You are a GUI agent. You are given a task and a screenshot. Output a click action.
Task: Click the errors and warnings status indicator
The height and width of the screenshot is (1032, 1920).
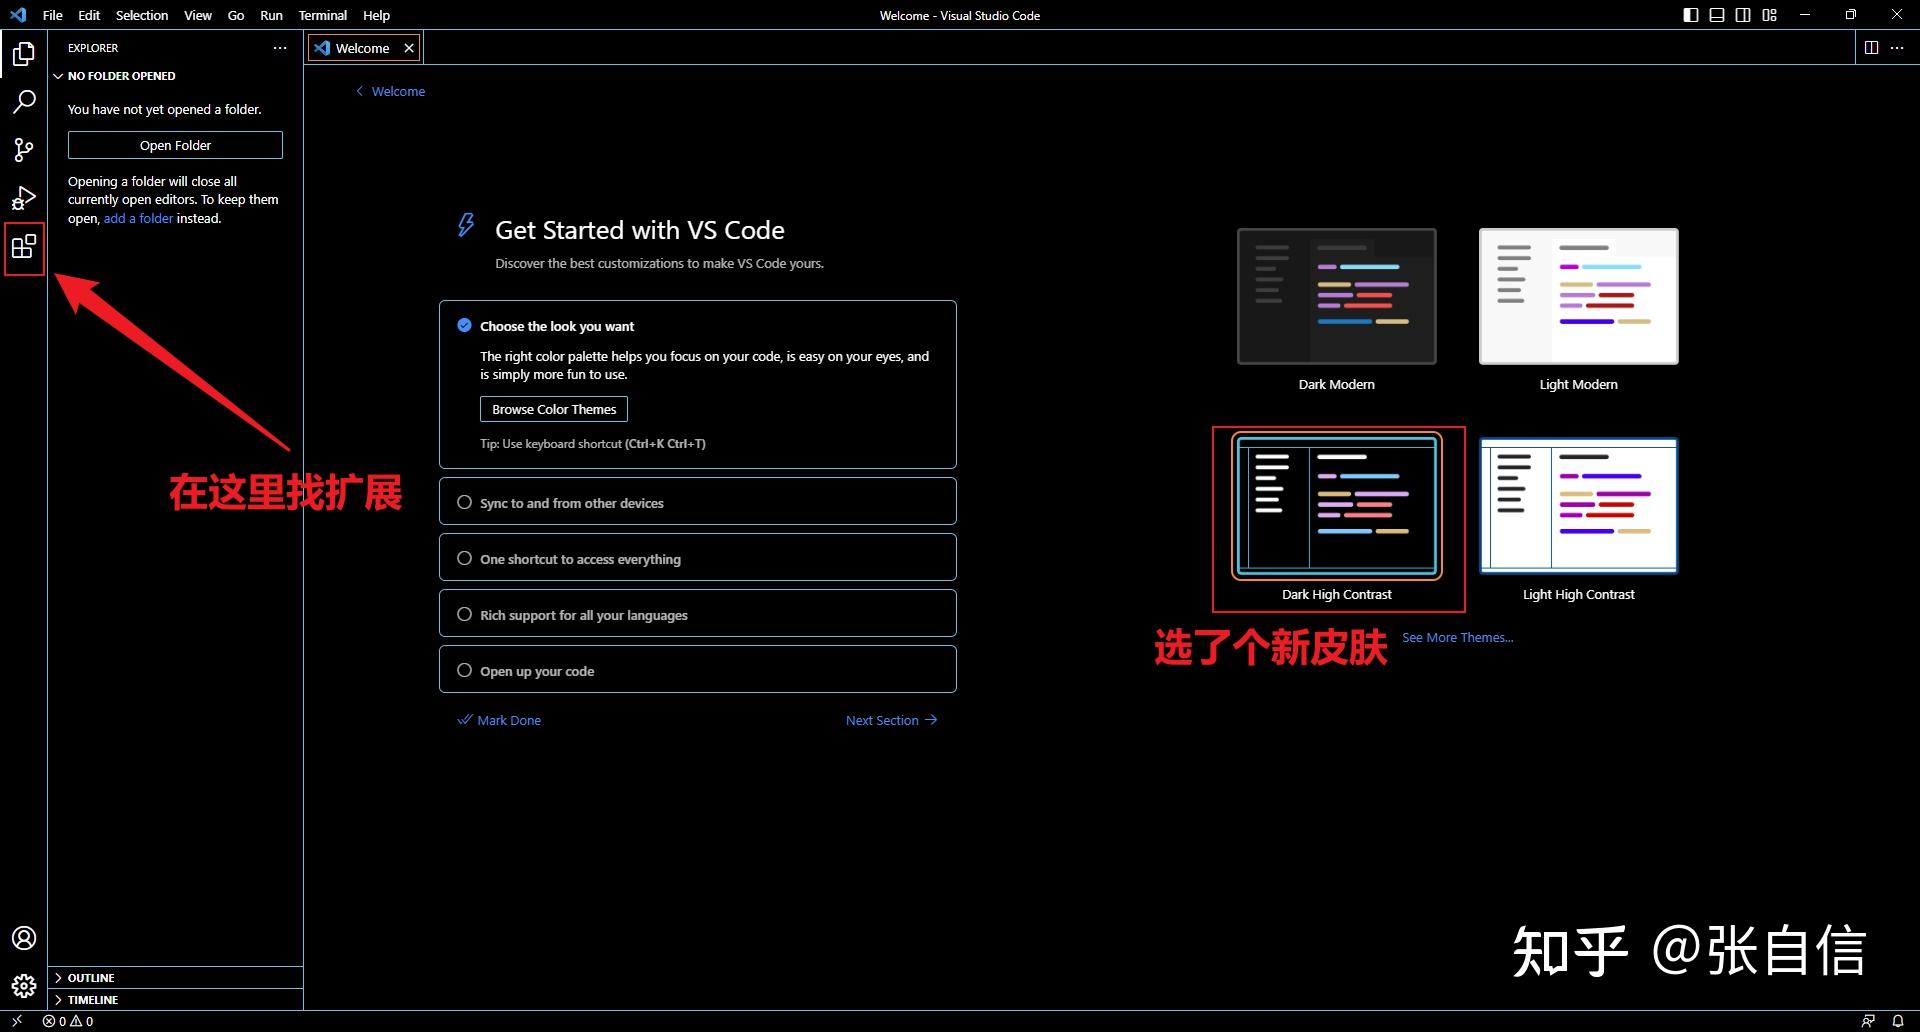pos(68,1021)
